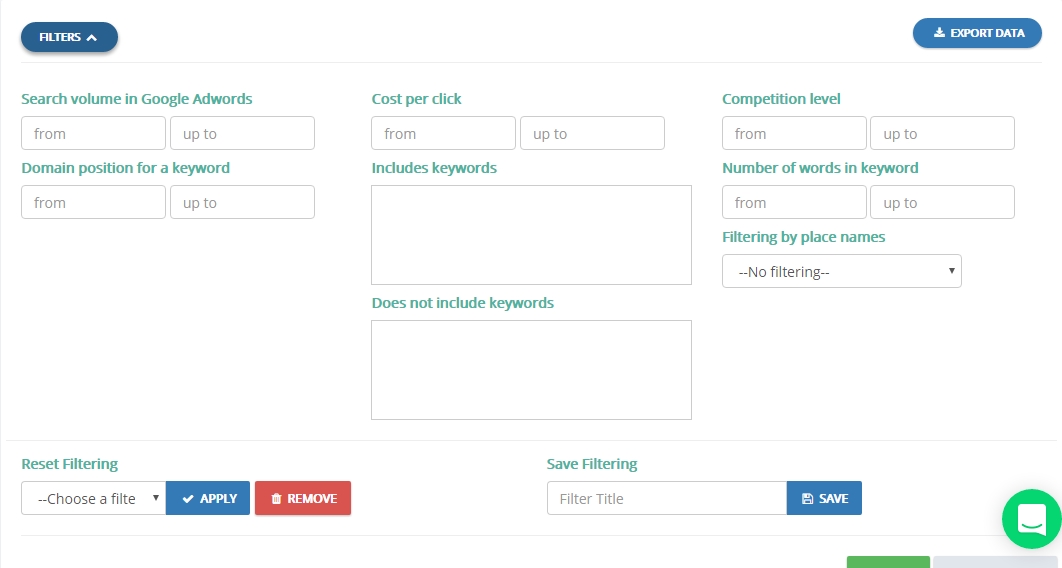The height and width of the screenshot is (568, 1062).
Task: Click the Number of words from field
Action: 794,202
